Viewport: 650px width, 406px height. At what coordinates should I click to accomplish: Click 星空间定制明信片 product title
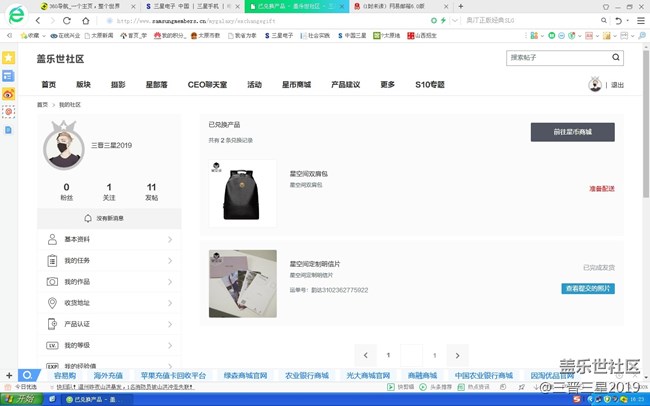(315, 264)
